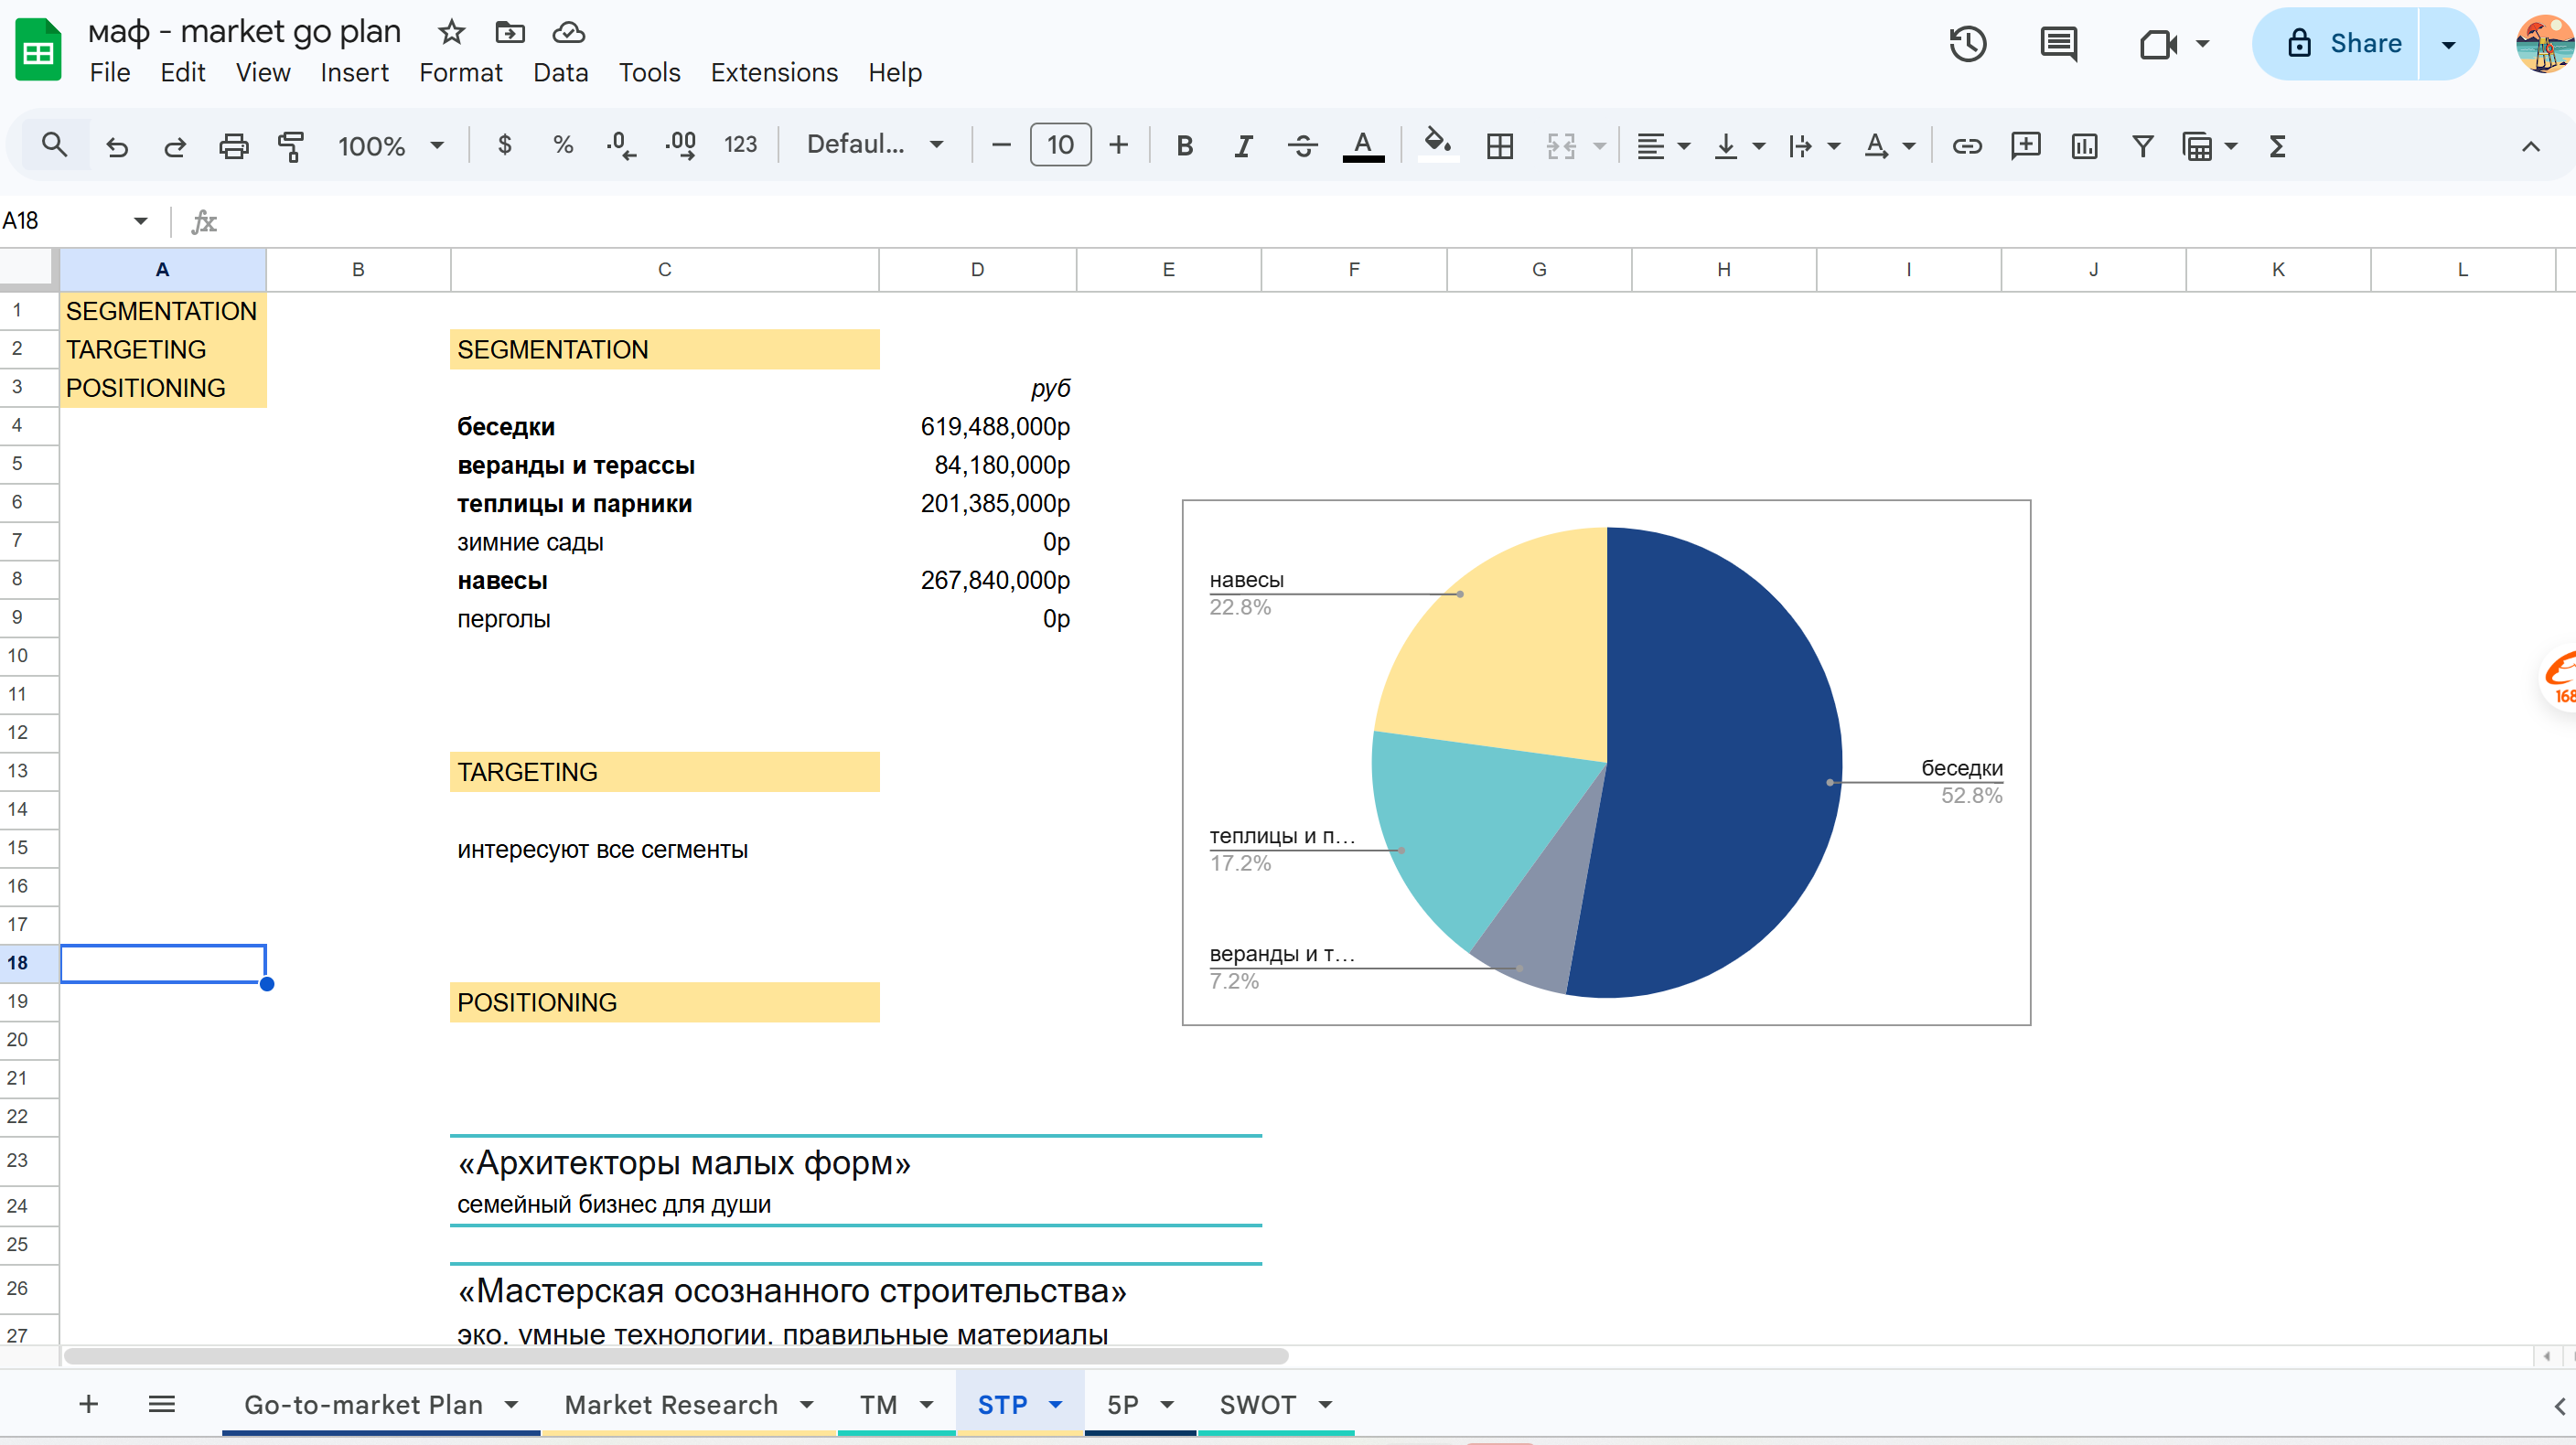
Task: Open the borders menu
Action: coord(1500,146)
